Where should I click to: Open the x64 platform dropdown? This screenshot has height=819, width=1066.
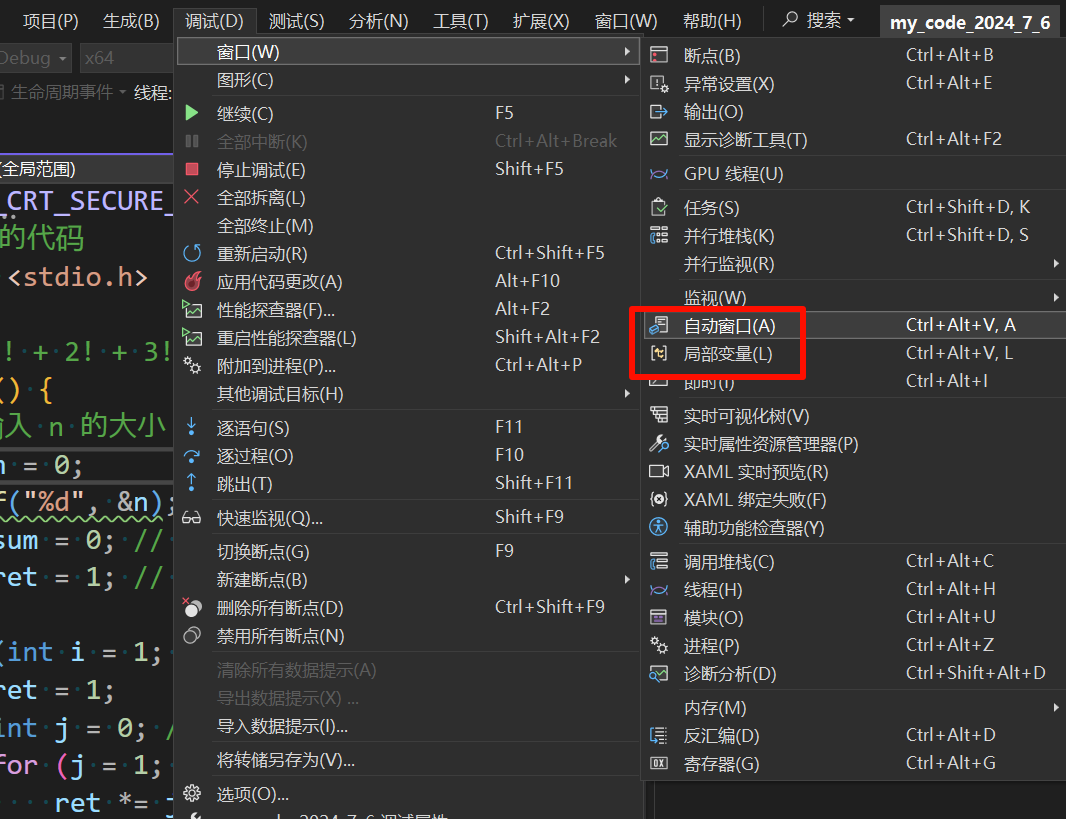point(120,58)
